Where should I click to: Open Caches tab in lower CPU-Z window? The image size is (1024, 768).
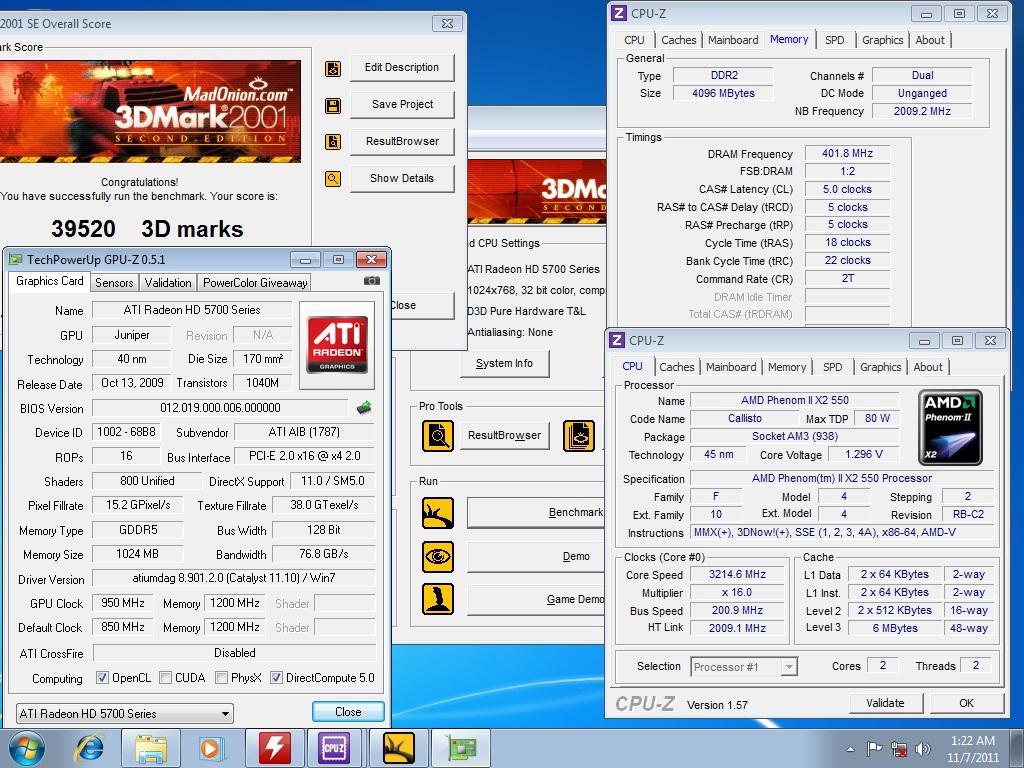[x=677, y=367]
